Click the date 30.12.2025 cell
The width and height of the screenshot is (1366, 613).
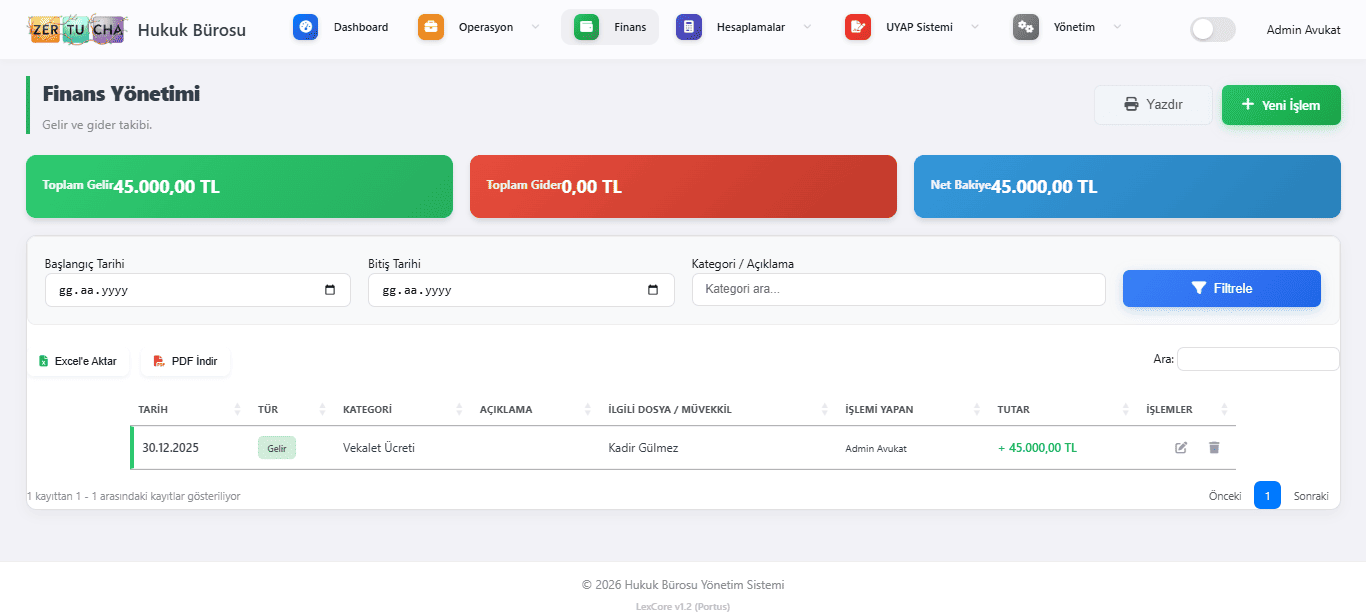tap(171, 448)
